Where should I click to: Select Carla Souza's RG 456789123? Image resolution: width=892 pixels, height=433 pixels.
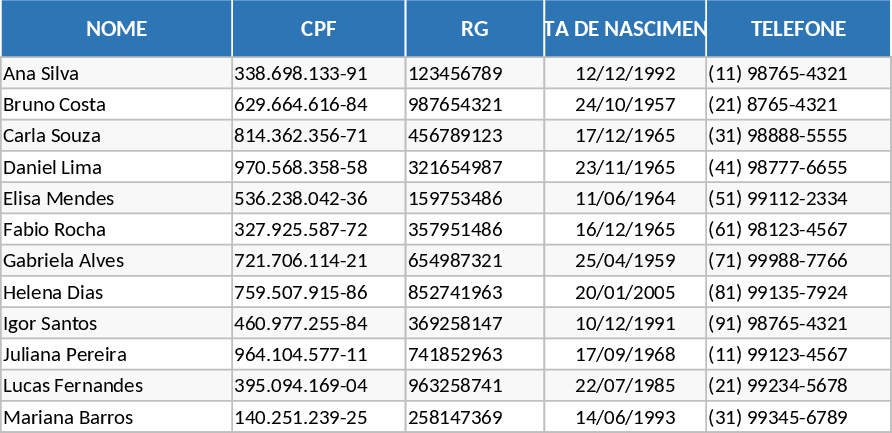pos(455,136)
